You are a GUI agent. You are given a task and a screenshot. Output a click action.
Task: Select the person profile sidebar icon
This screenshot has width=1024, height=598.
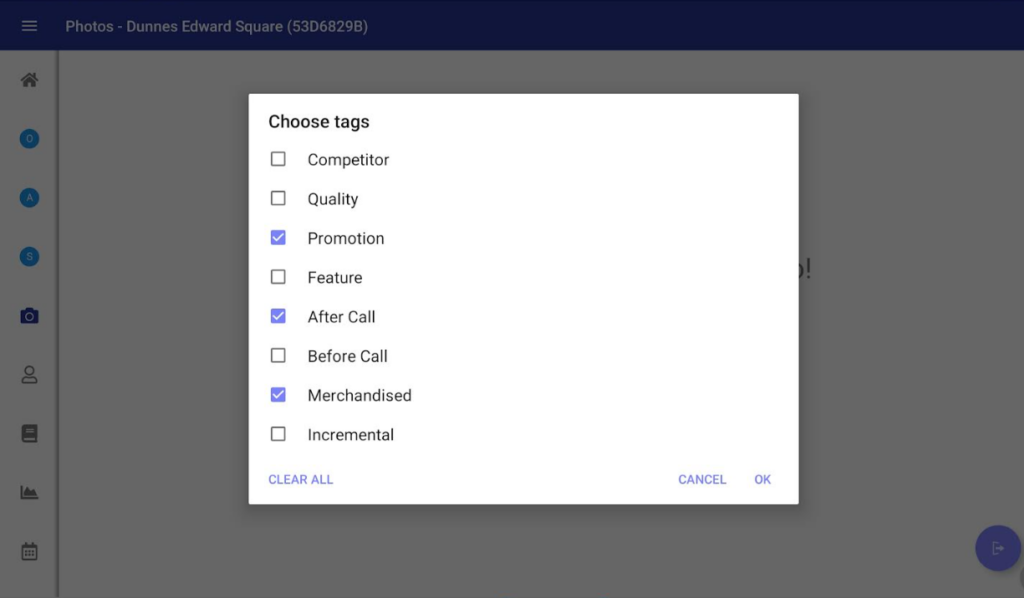click(29, 375)
